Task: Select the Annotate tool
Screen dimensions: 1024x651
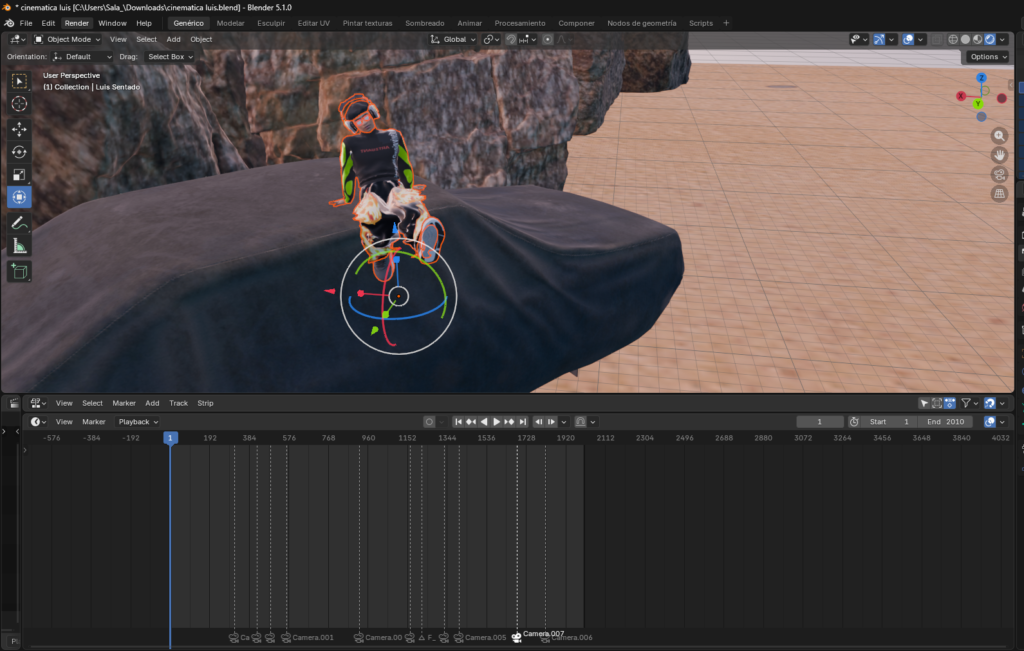Action: [x=18, y=222]
